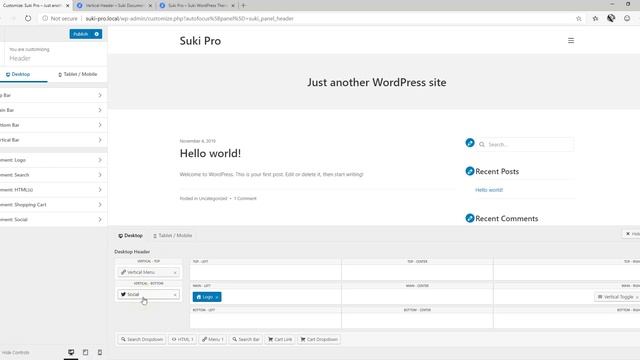The width and height of the screenshot is (640, 360).
Task: Click the browser address bar URL
Action: point(189,18)
